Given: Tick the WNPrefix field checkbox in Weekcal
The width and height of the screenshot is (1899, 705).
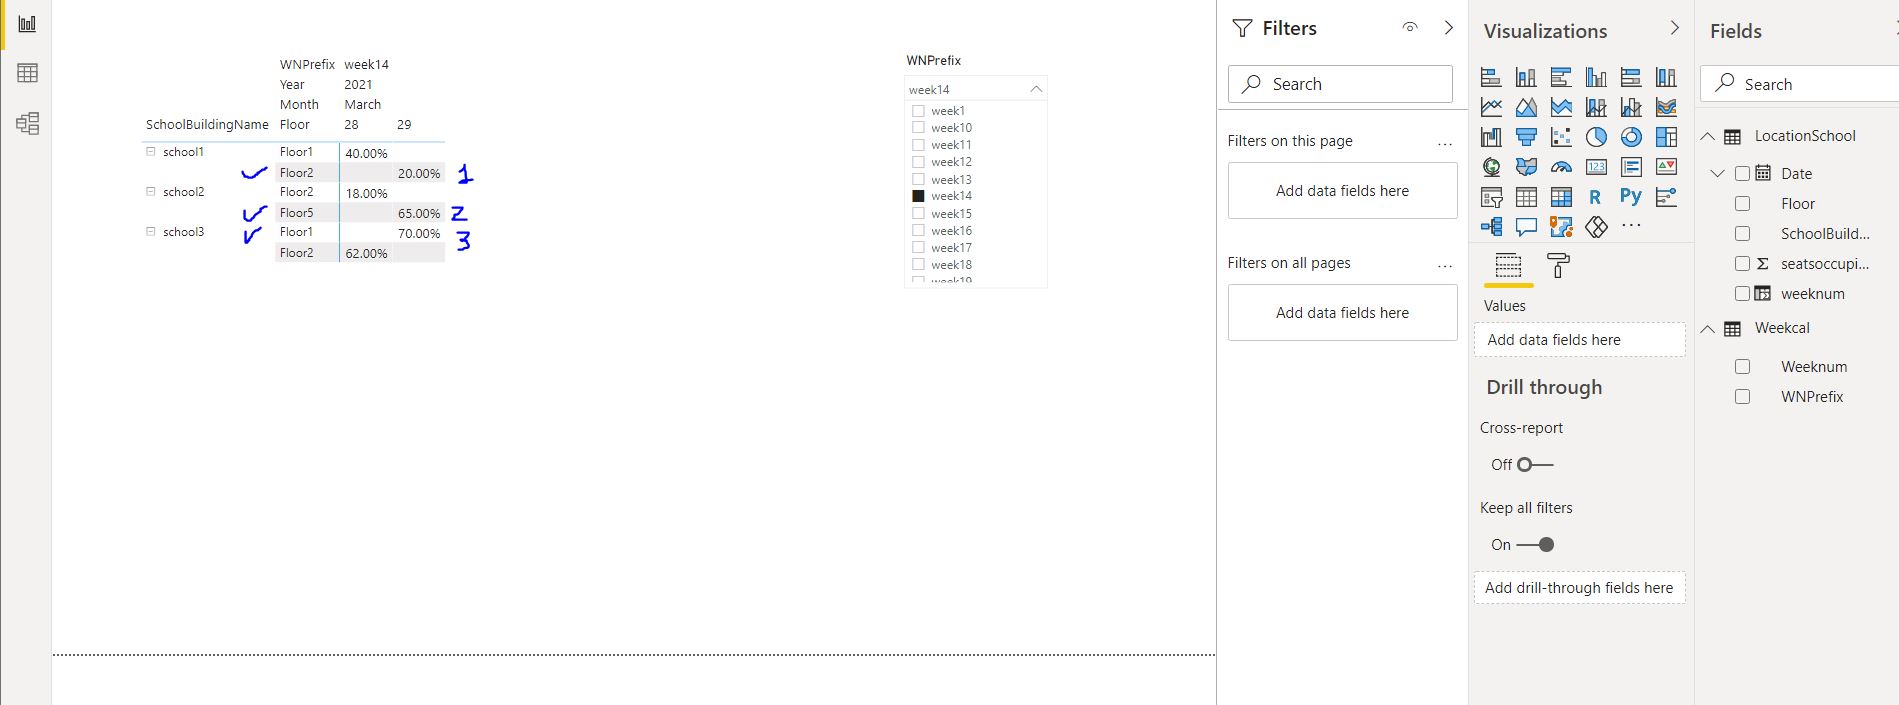Looking at the screenshot, I should pyautogui.click(x=1742, y=397).
